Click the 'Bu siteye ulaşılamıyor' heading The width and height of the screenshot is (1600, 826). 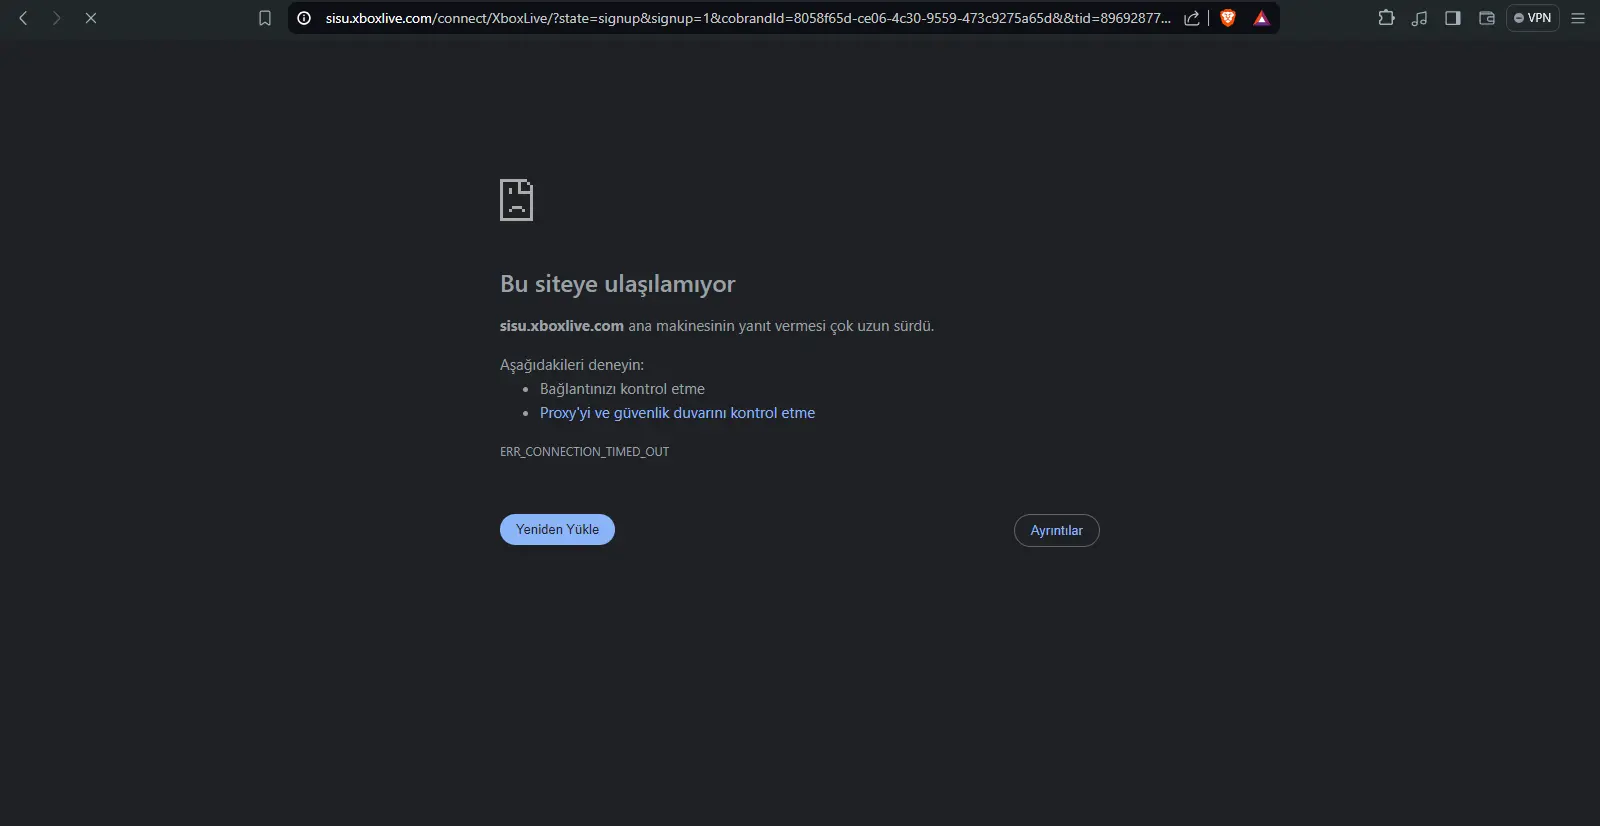pos(617,284)
